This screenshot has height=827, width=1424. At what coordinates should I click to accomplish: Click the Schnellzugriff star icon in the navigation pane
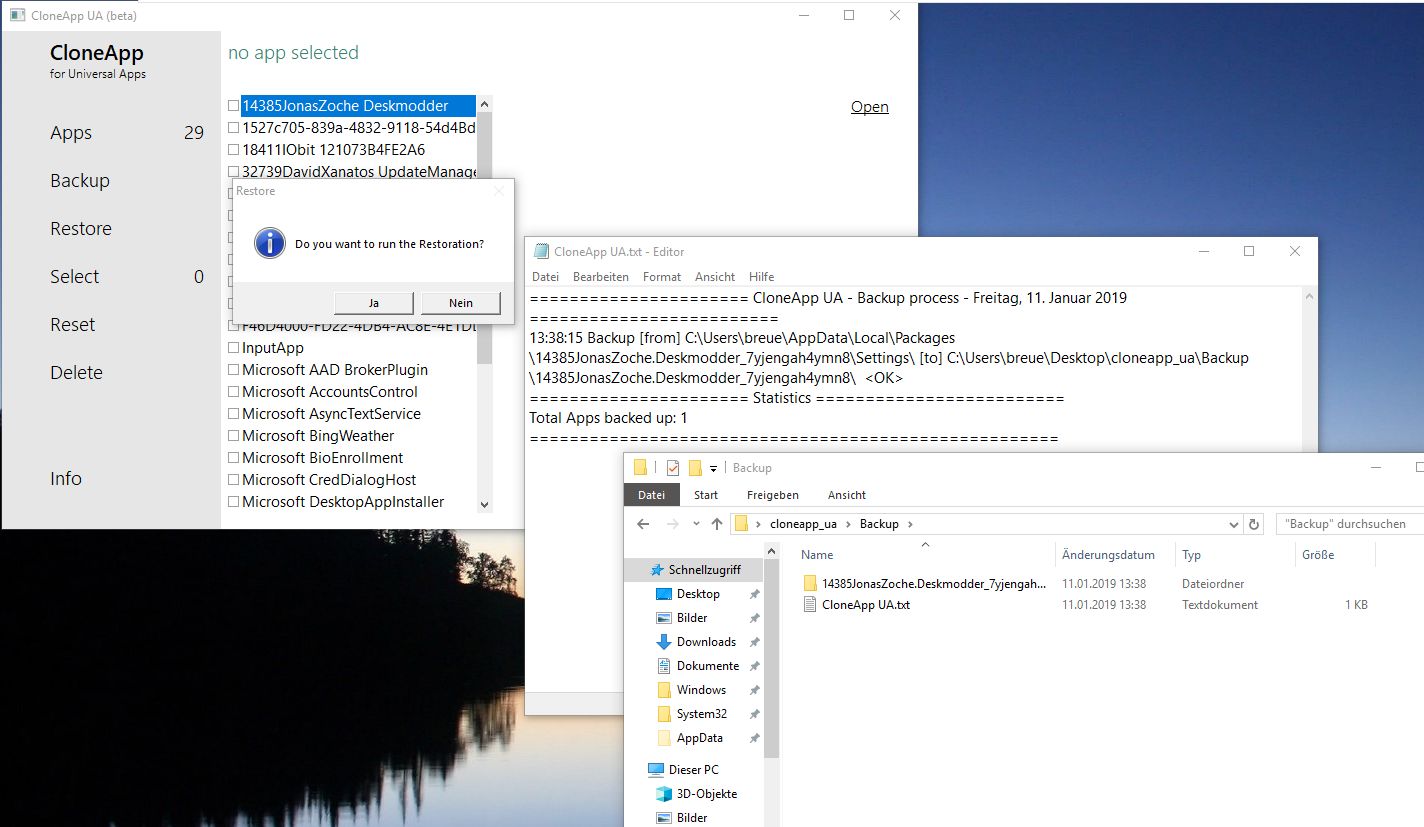pyautogui.click(x=657, y=570)
